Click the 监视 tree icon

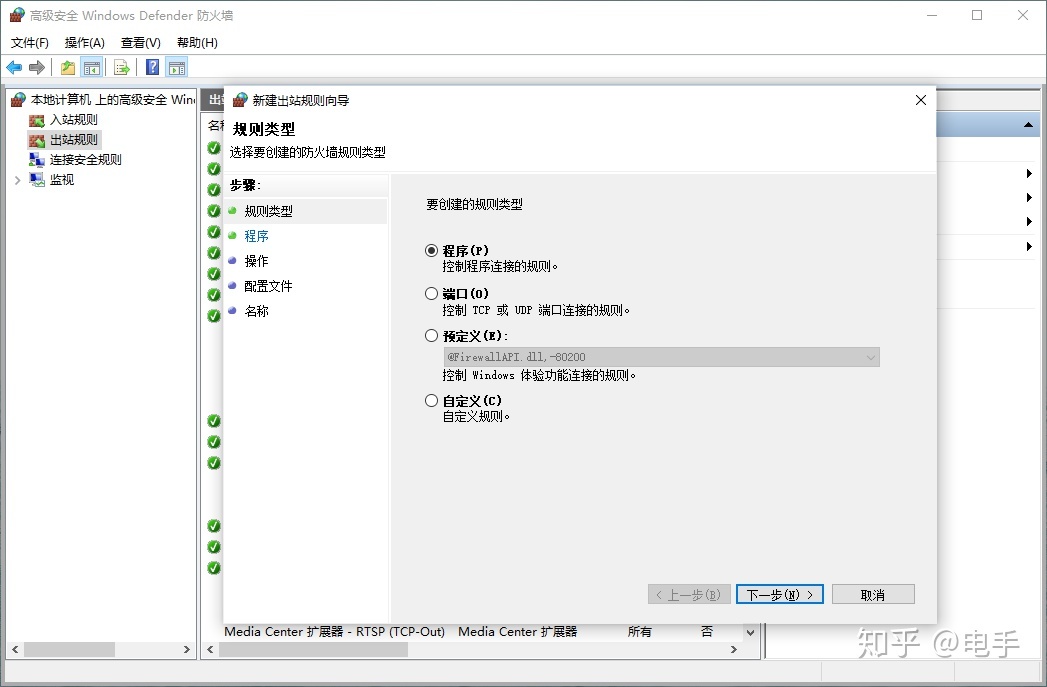[x=37, y=180]
